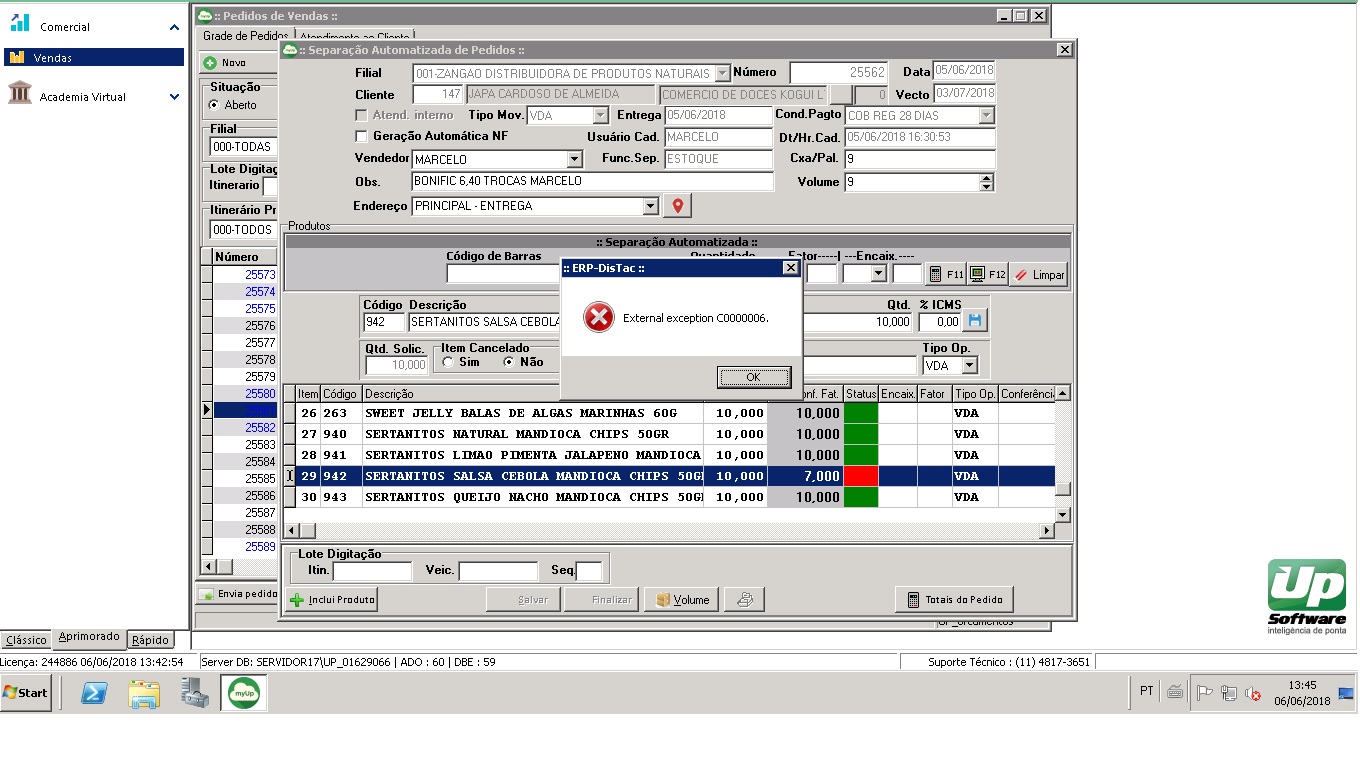Click Inclui Produto green plus button
1360x768 pixels.
(x=332, y=600)
